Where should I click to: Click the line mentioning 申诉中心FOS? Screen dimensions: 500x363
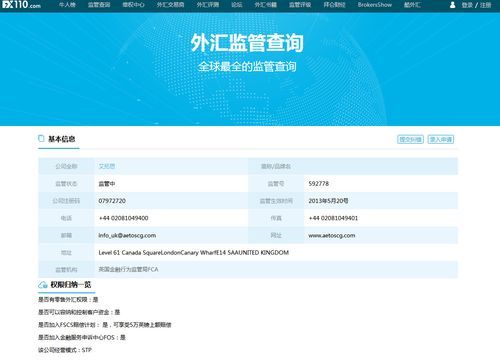pos(82,338)
